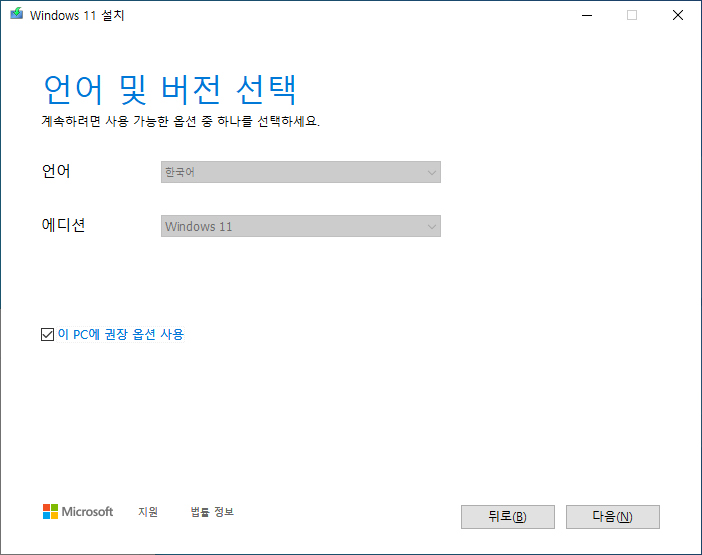Click the Microsoft logo
Screen dimensions: 702x555
coord(78,511)
